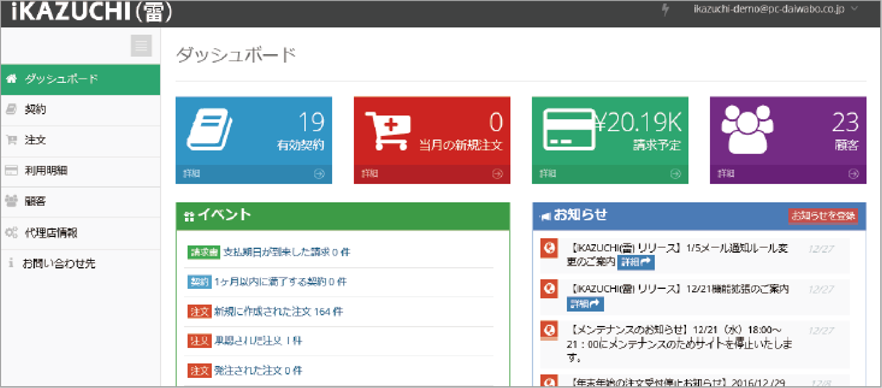Click arrow circle icon on 請求予定 card footer
The height and width of the screenshot is (388, 882).
(x=675, y=174)
